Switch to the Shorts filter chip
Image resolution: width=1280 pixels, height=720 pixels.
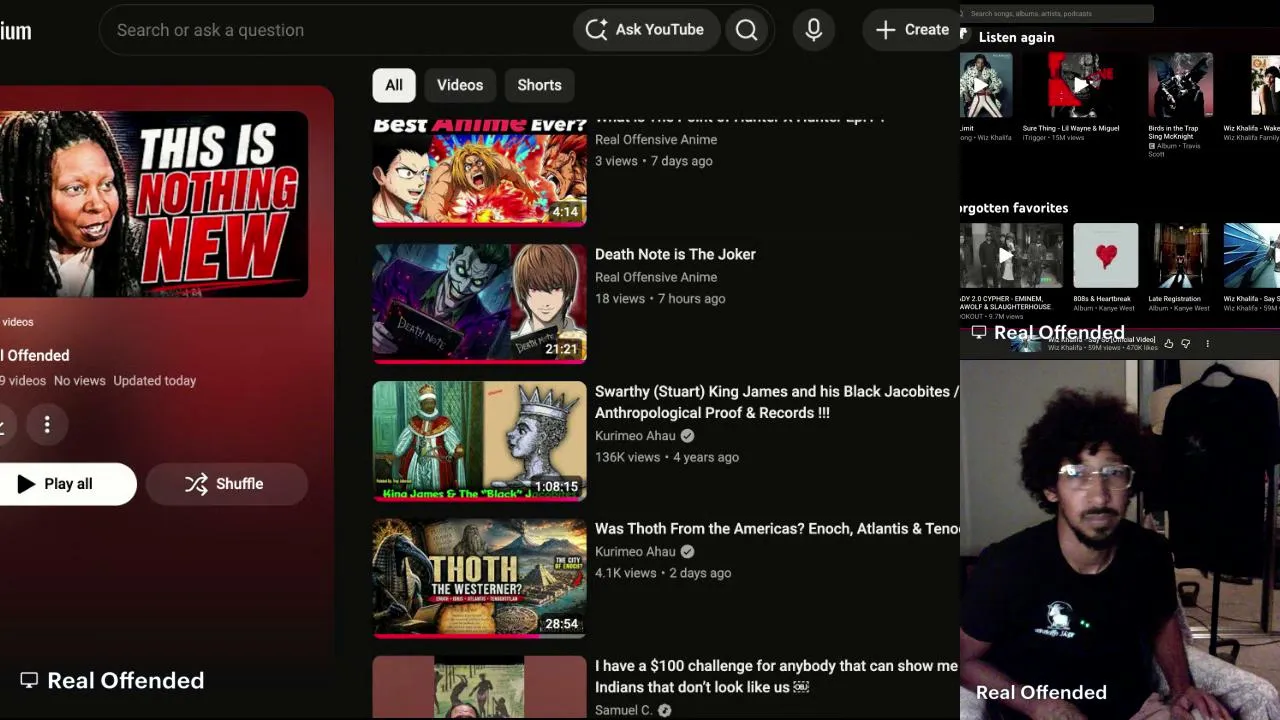click(539, 85)
